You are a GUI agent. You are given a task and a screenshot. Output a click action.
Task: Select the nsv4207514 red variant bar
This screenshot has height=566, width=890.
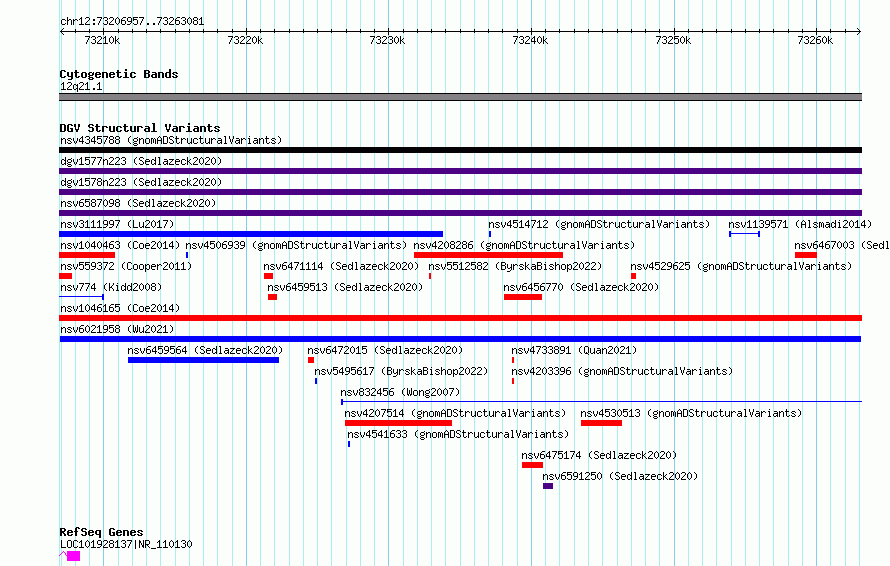398,423
